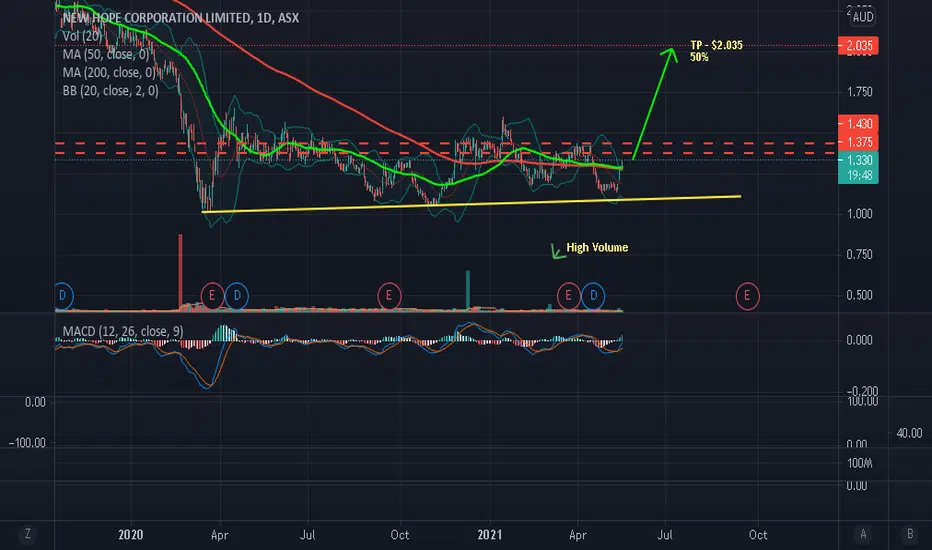Image resolution: width=932 pixels, height=550 pixels.
Task: Click the -100.00 value on left axis
Action: click(27, 443)
